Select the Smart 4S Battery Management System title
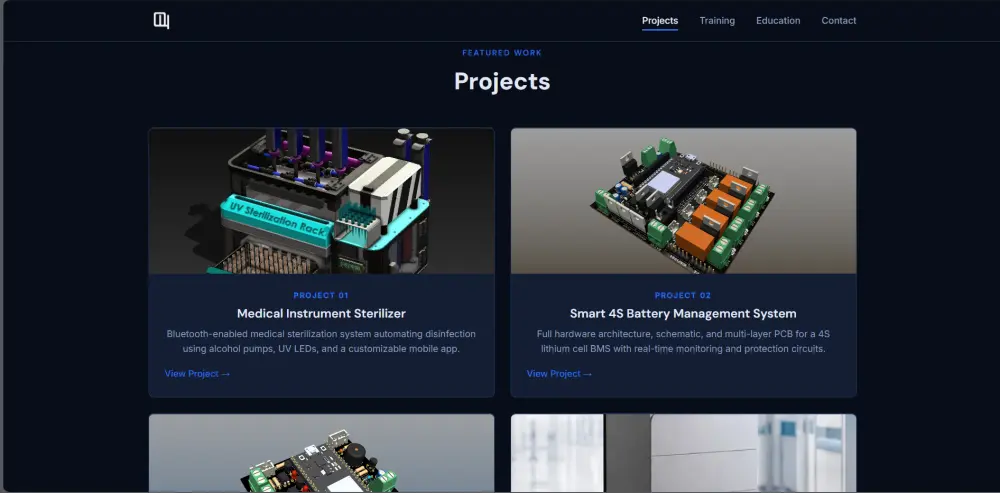This screenshot has height=493, width=1000. [x=683, y=313]
